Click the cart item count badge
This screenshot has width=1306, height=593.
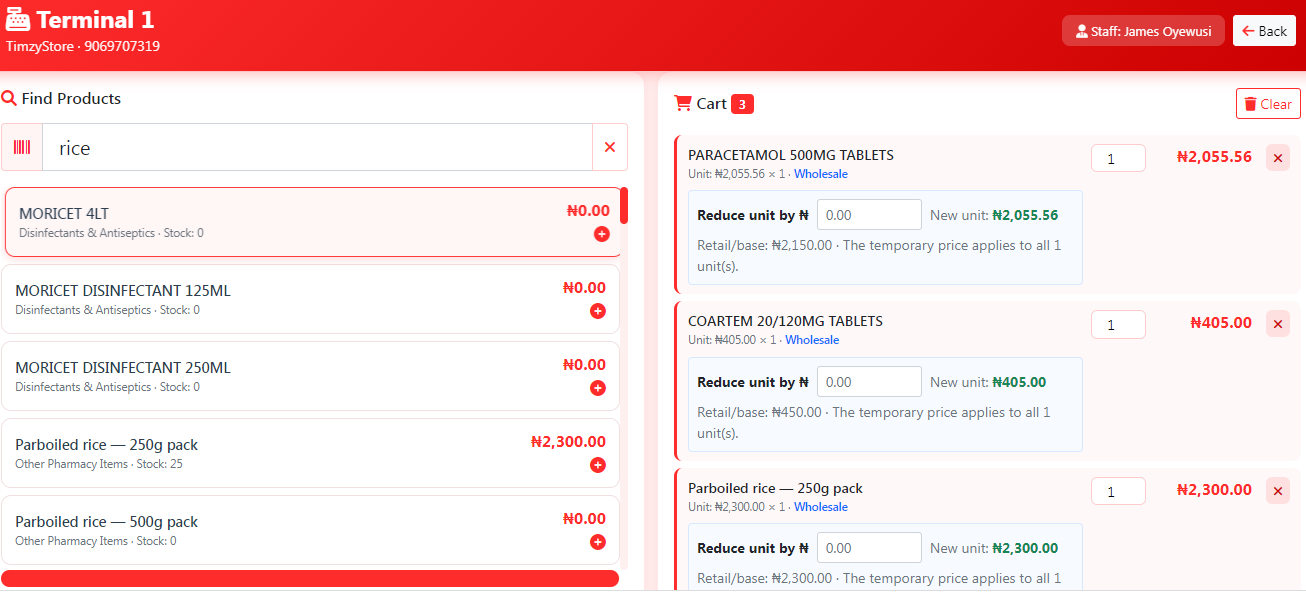click(742, 104)
